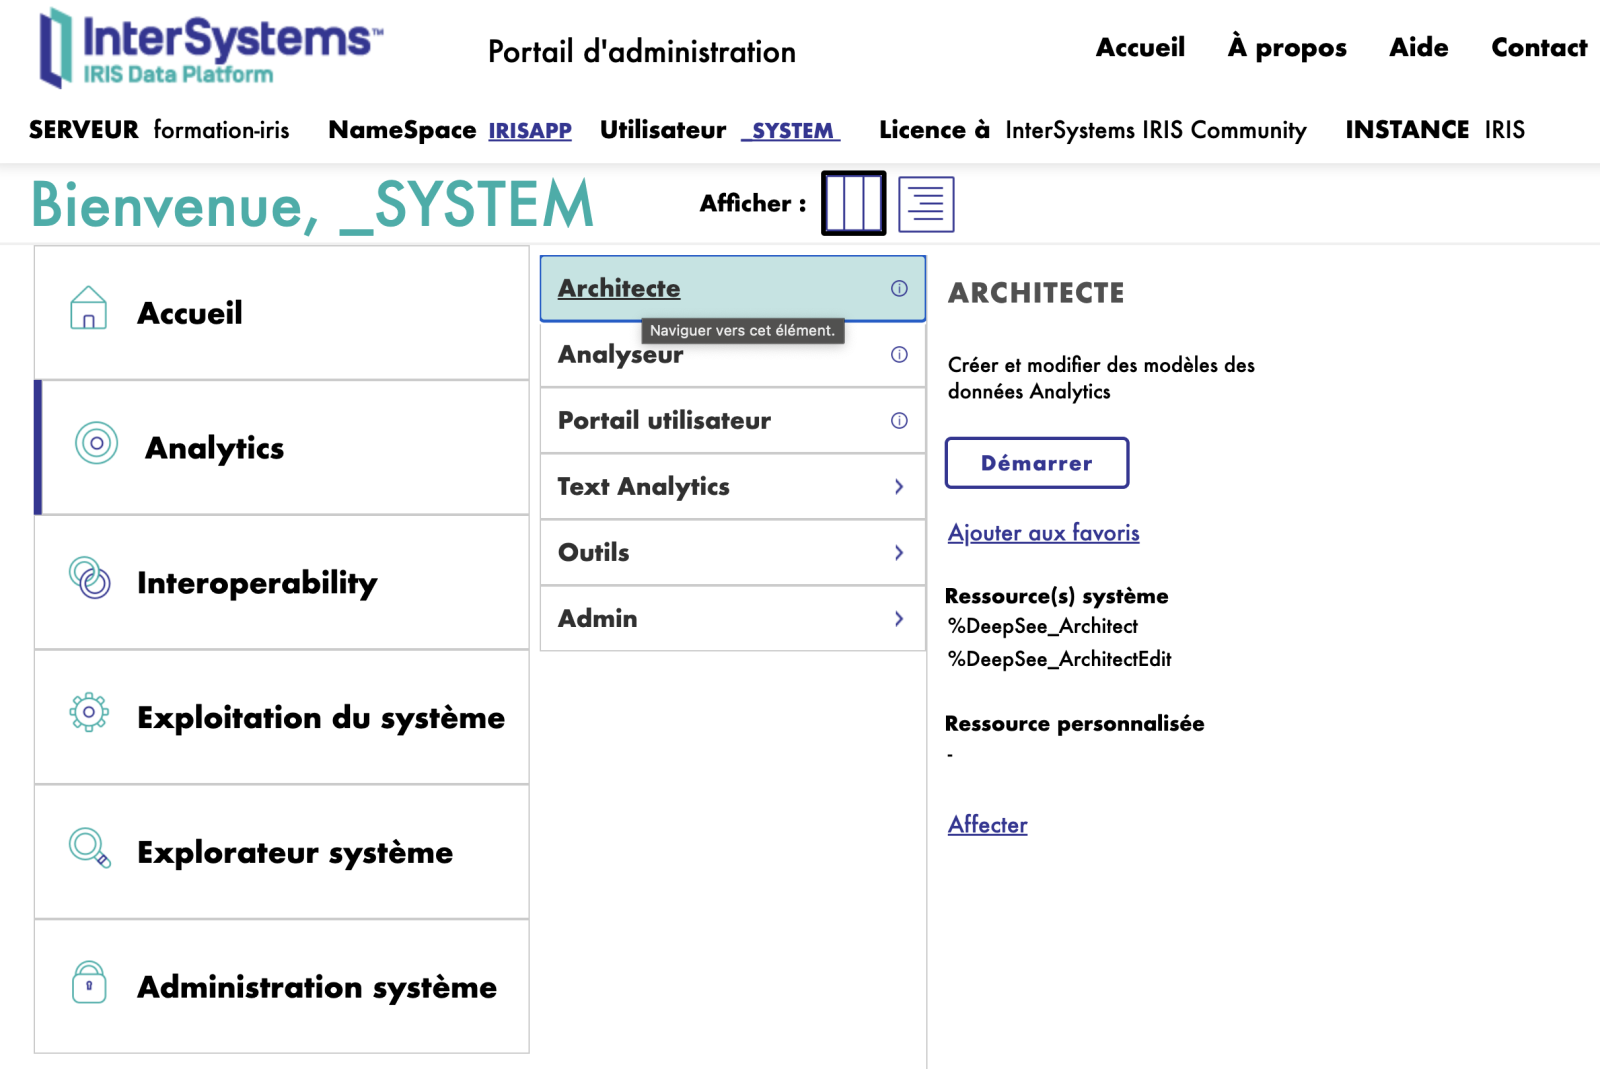
Task: Go to À propos page
Action: (1287, 48)
